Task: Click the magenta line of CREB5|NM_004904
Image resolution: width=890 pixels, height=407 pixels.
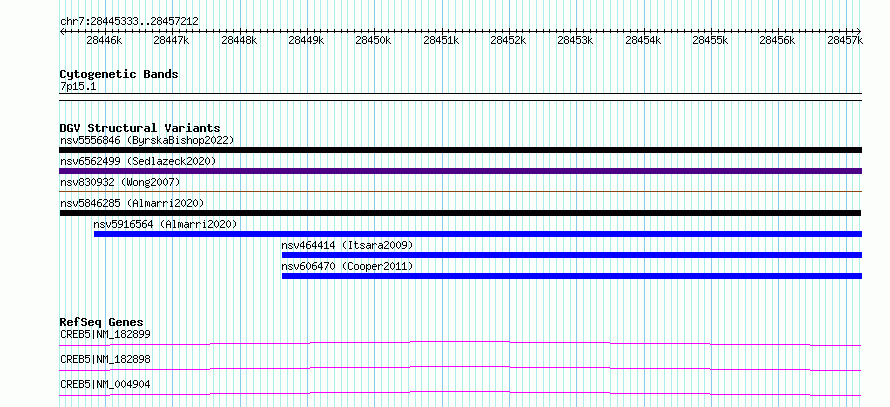Action: [x=460, y=393]
